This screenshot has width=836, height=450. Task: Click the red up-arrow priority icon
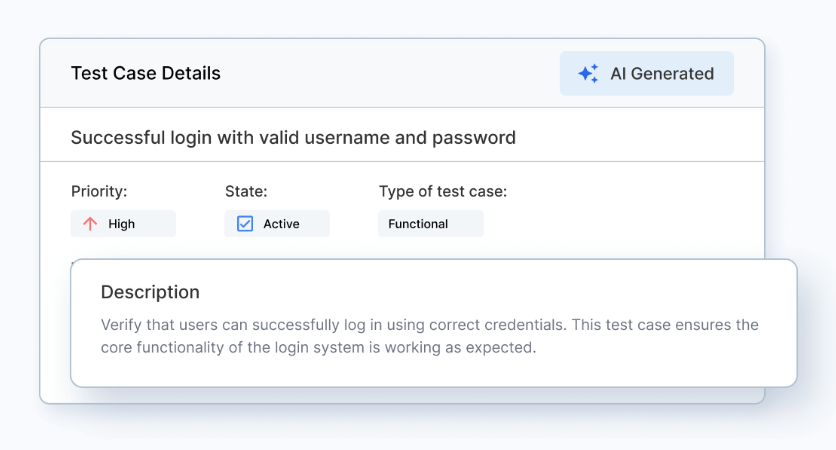(x=90, y=224)
